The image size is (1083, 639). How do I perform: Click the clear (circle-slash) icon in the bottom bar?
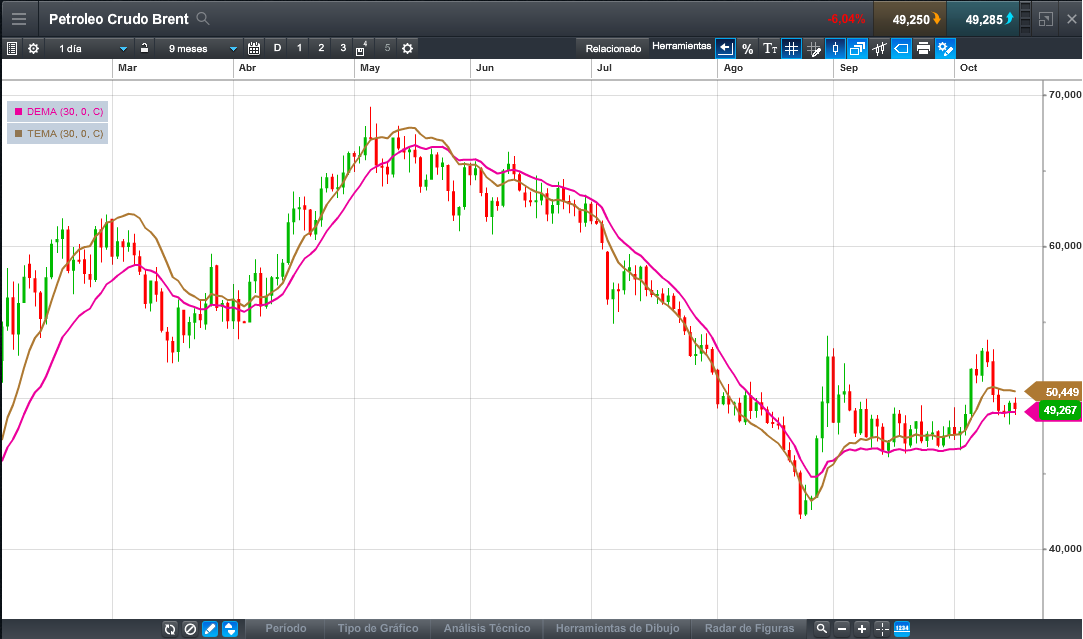point(190,629)
